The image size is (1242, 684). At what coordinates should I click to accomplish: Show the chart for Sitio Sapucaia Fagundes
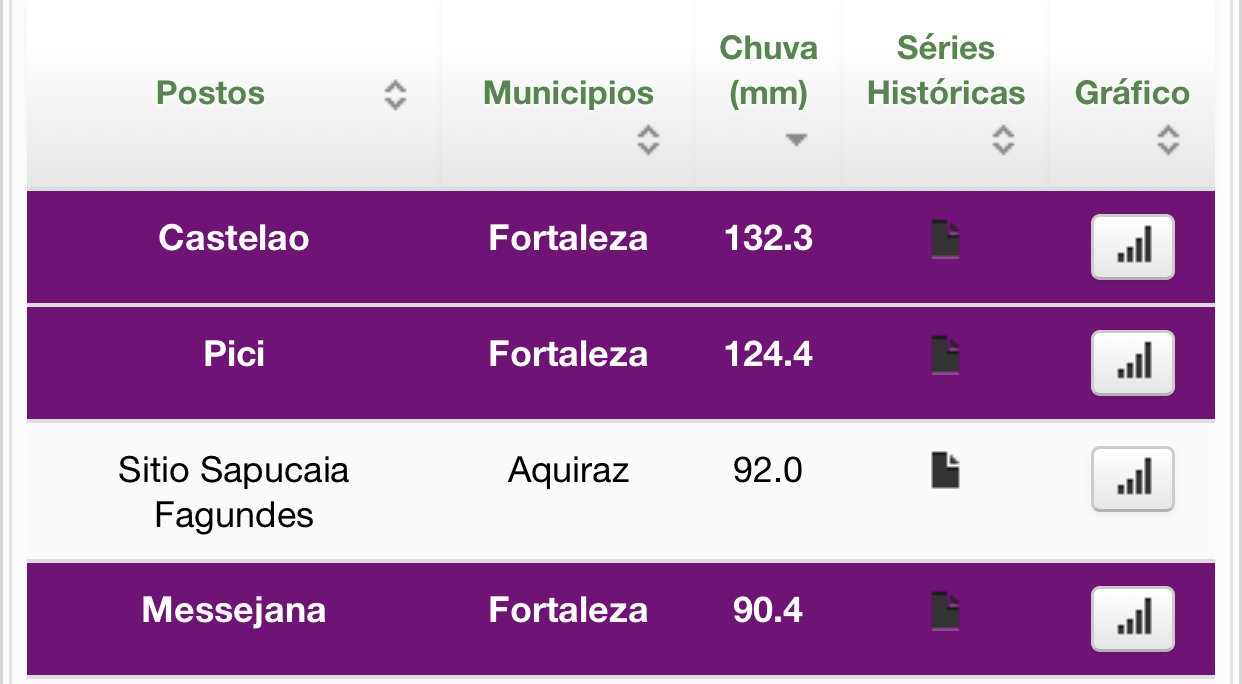1132,478
